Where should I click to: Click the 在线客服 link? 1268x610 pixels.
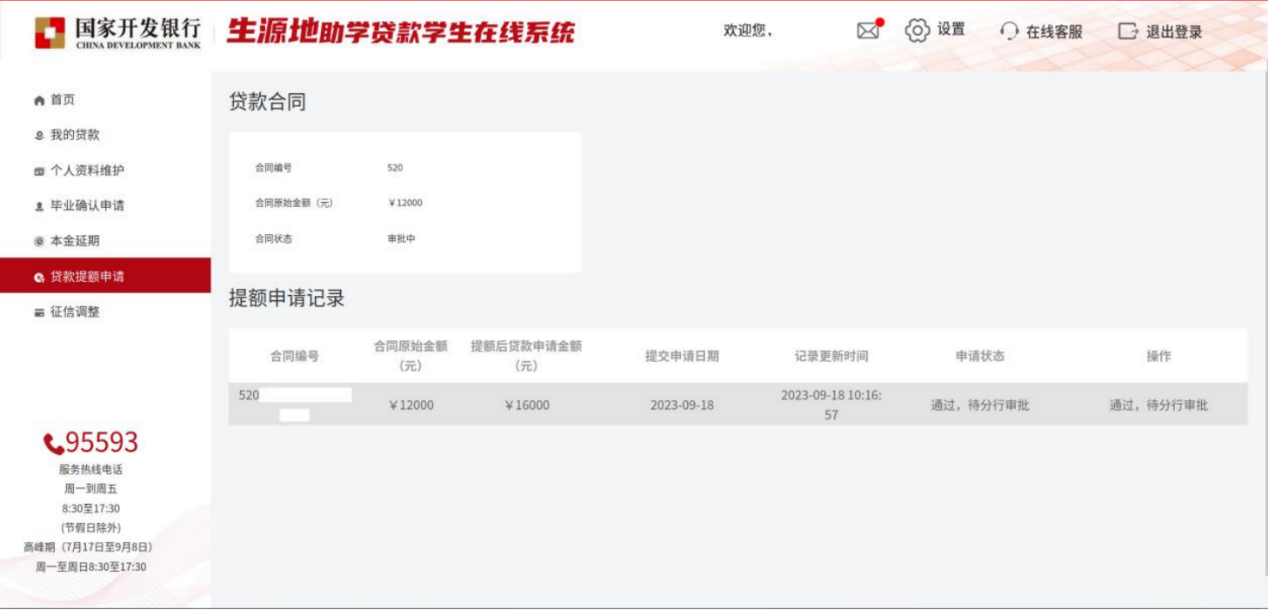click(1054, 32)
